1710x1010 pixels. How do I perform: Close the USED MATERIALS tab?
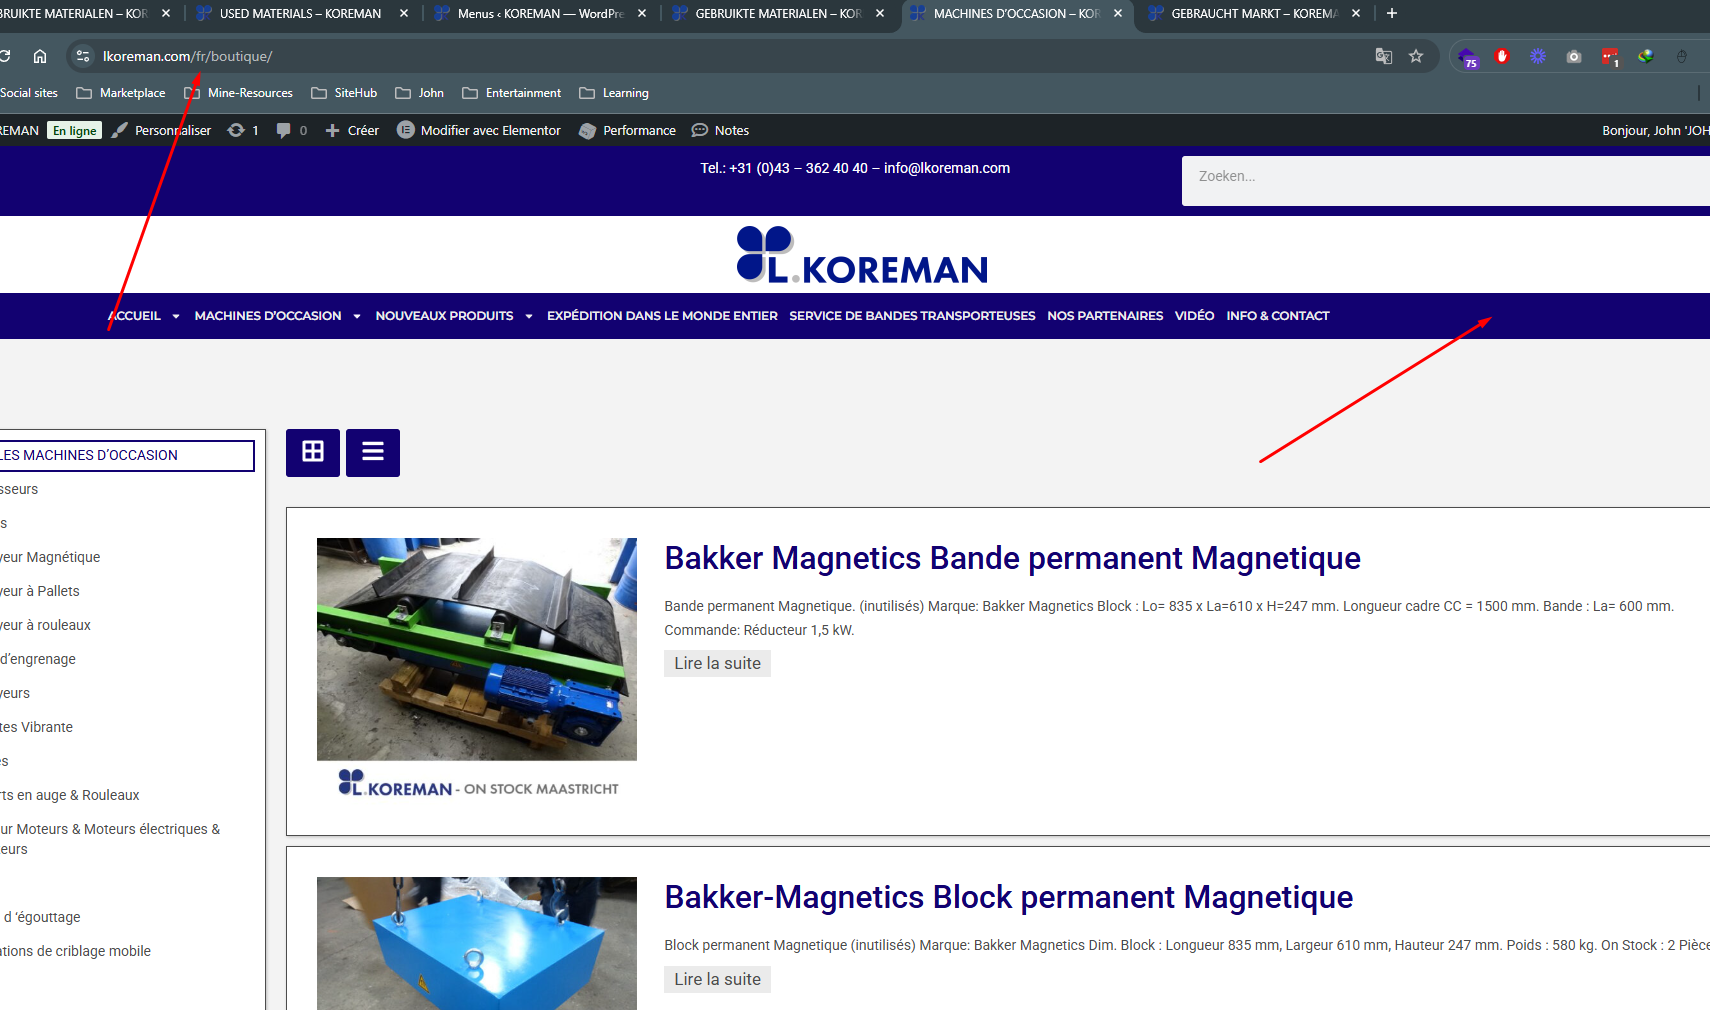pos(404,13)
